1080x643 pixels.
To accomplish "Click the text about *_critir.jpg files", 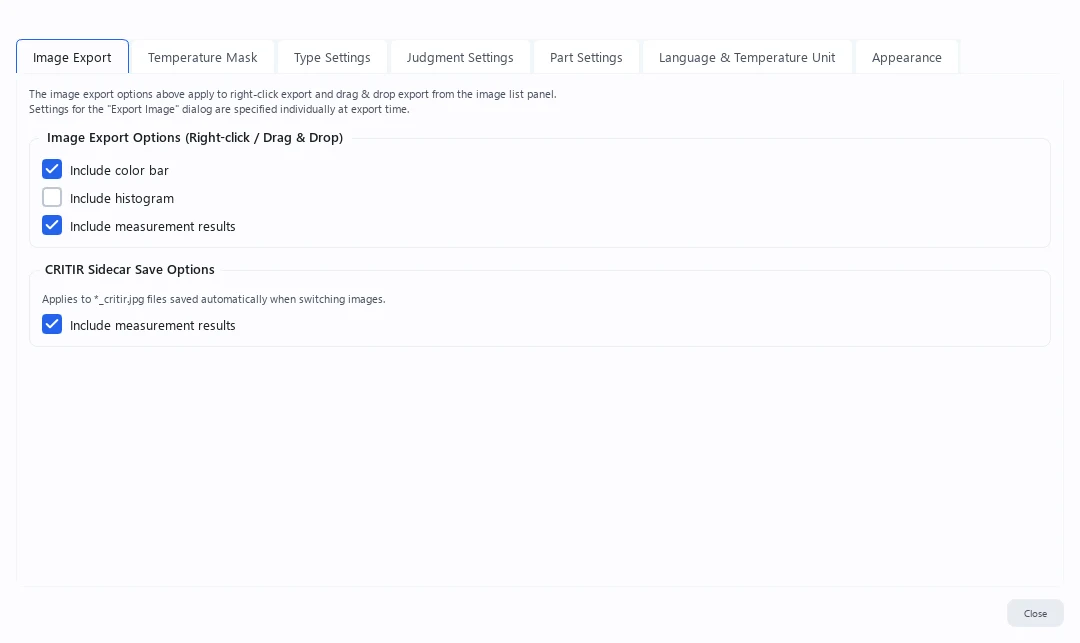I will tap(214, 299).
